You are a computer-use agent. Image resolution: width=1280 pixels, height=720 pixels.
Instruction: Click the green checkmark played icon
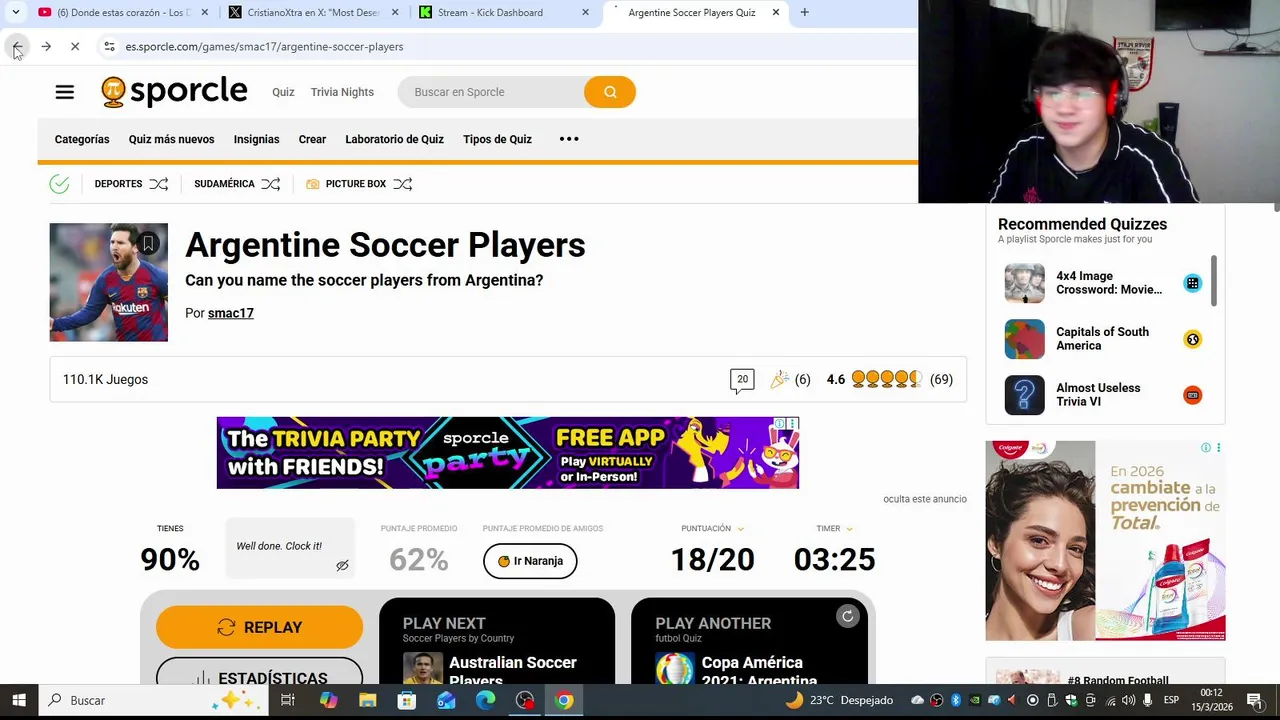[59, 184]
